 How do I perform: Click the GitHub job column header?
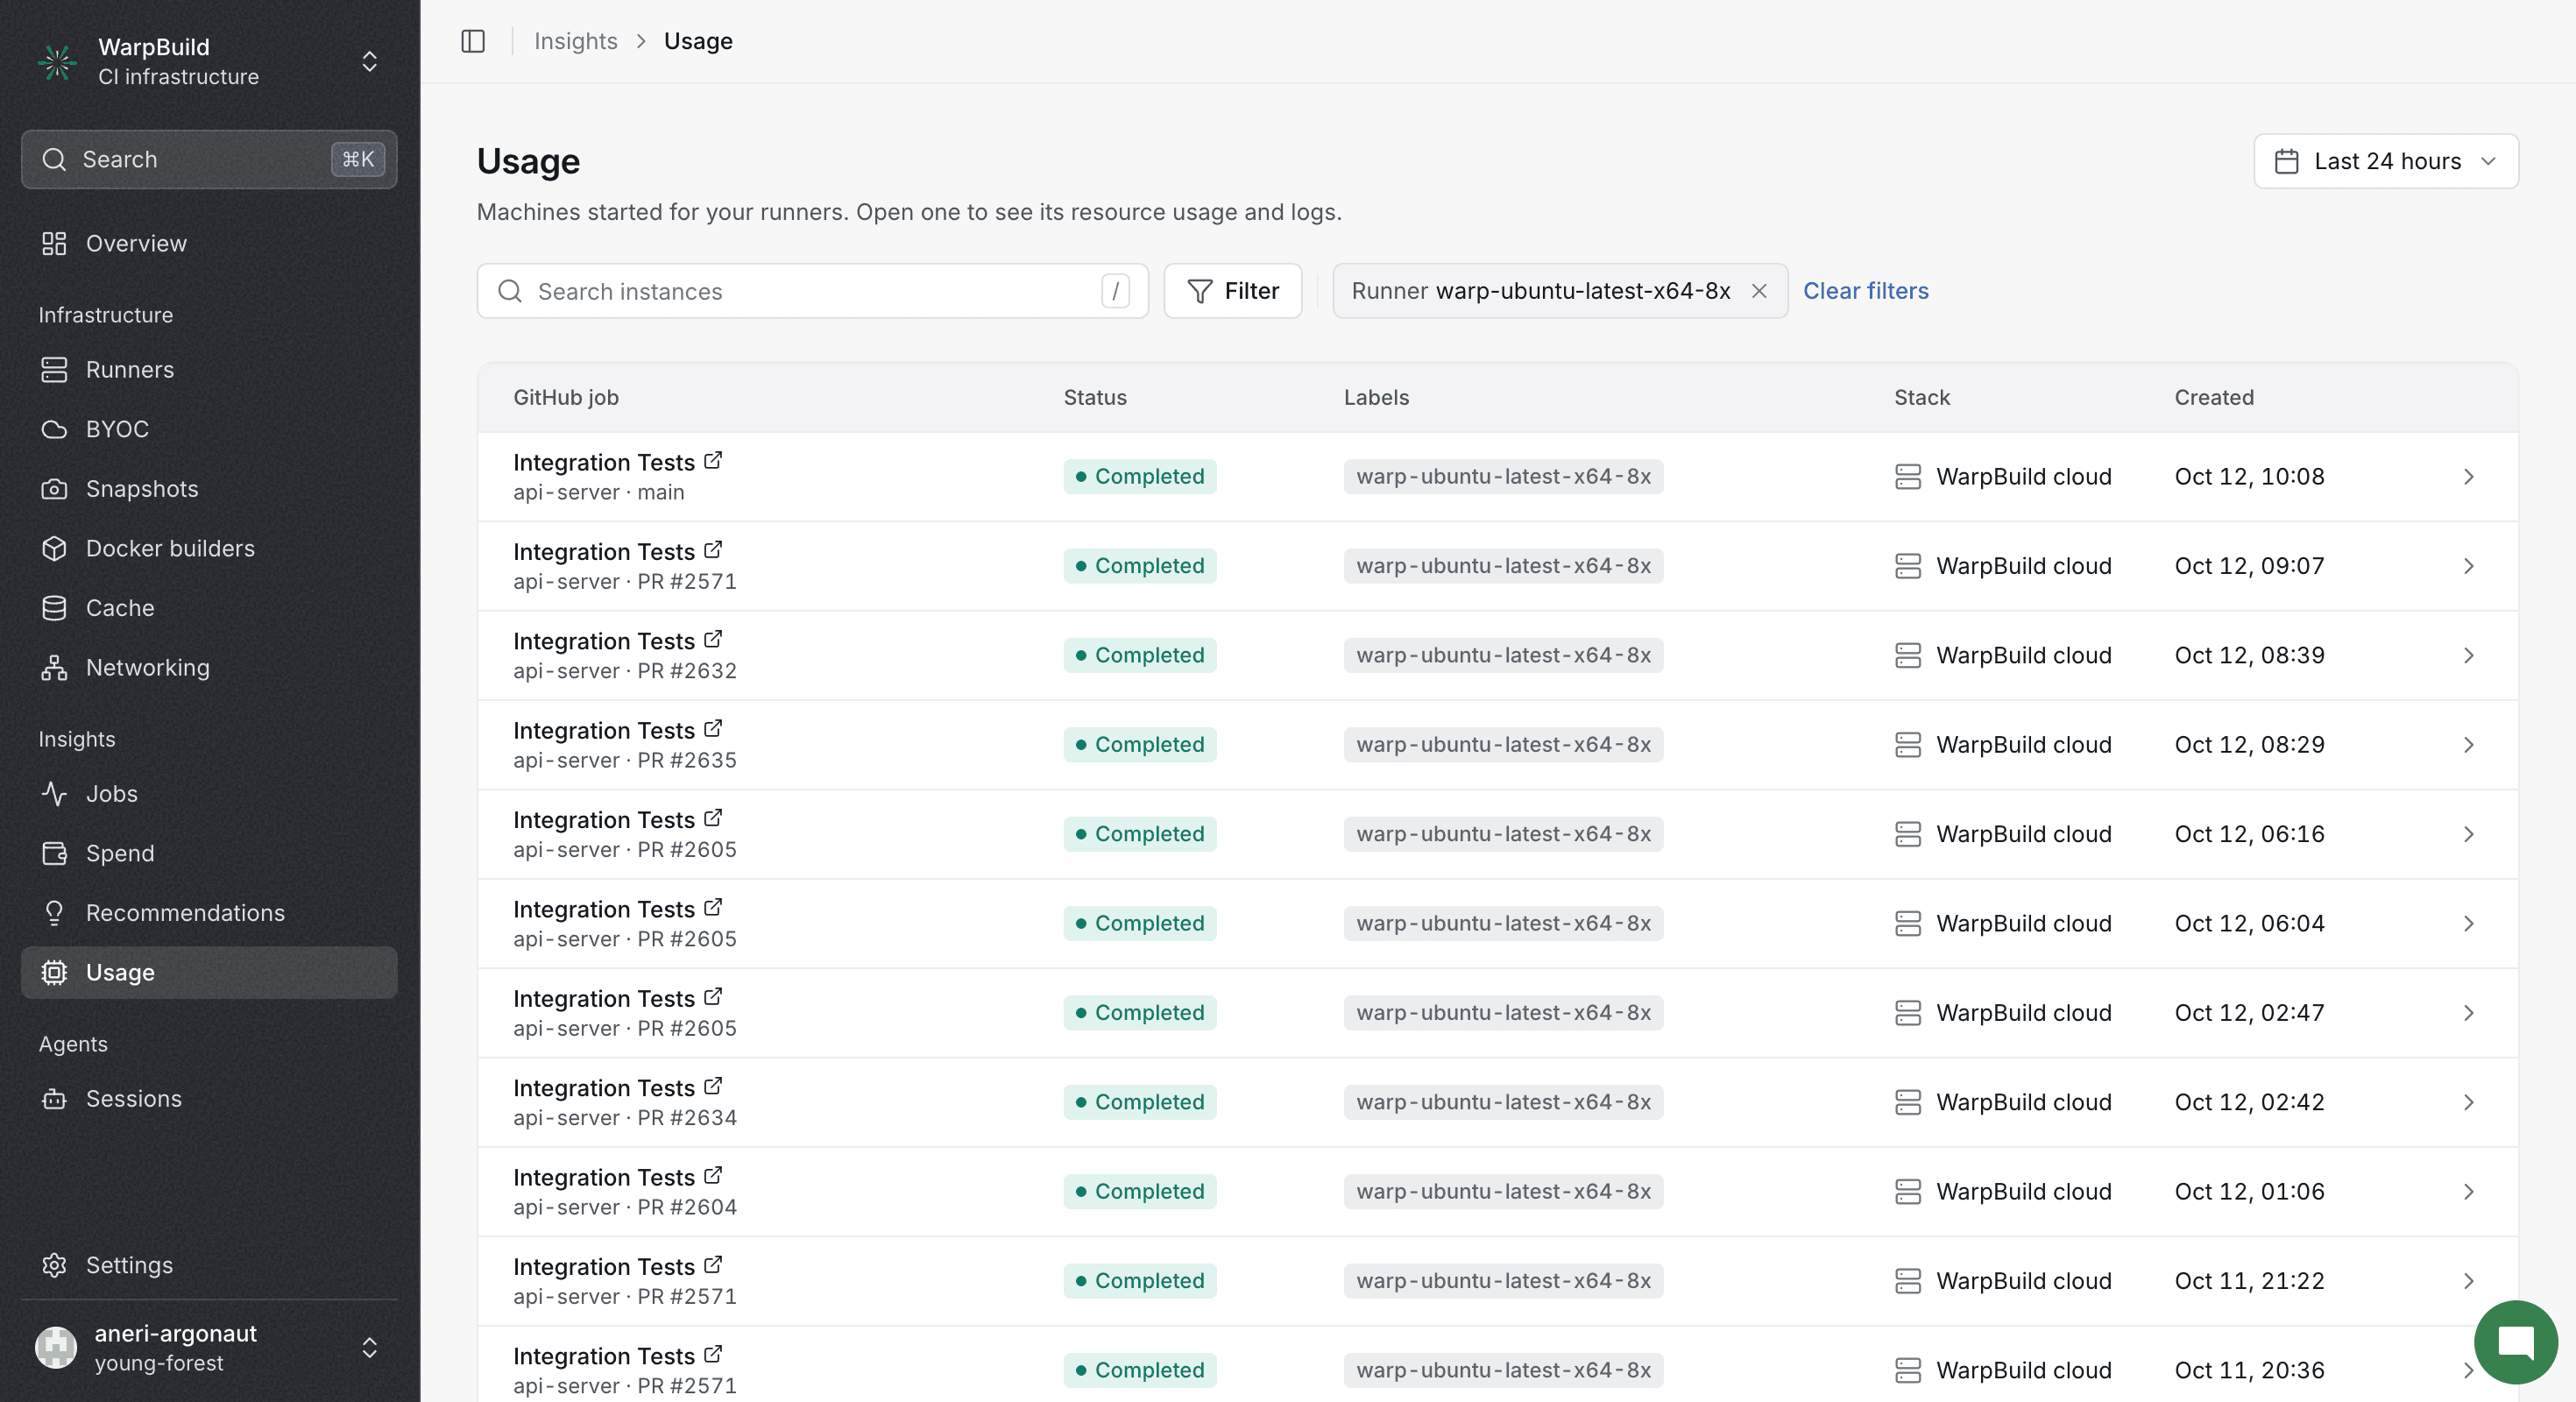[566, 398]
